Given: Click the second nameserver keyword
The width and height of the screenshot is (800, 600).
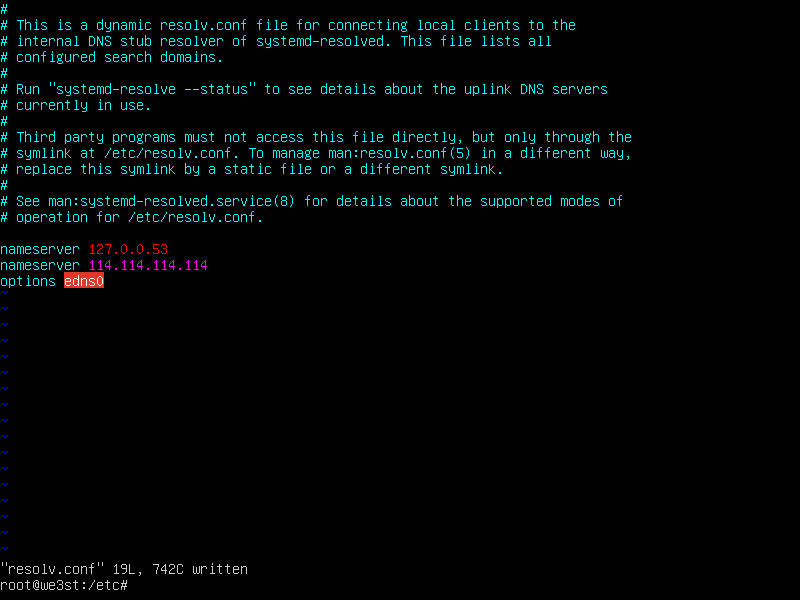Looking at the screenshot, I should (40, 265).
